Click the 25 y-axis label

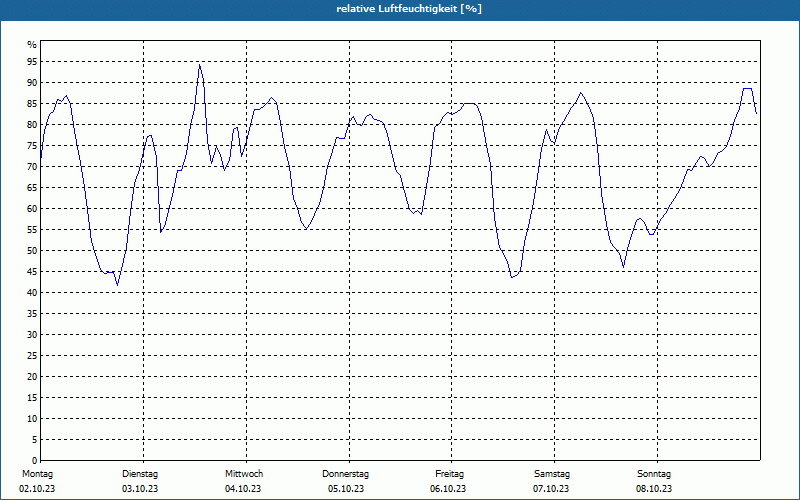click(32, 356)
